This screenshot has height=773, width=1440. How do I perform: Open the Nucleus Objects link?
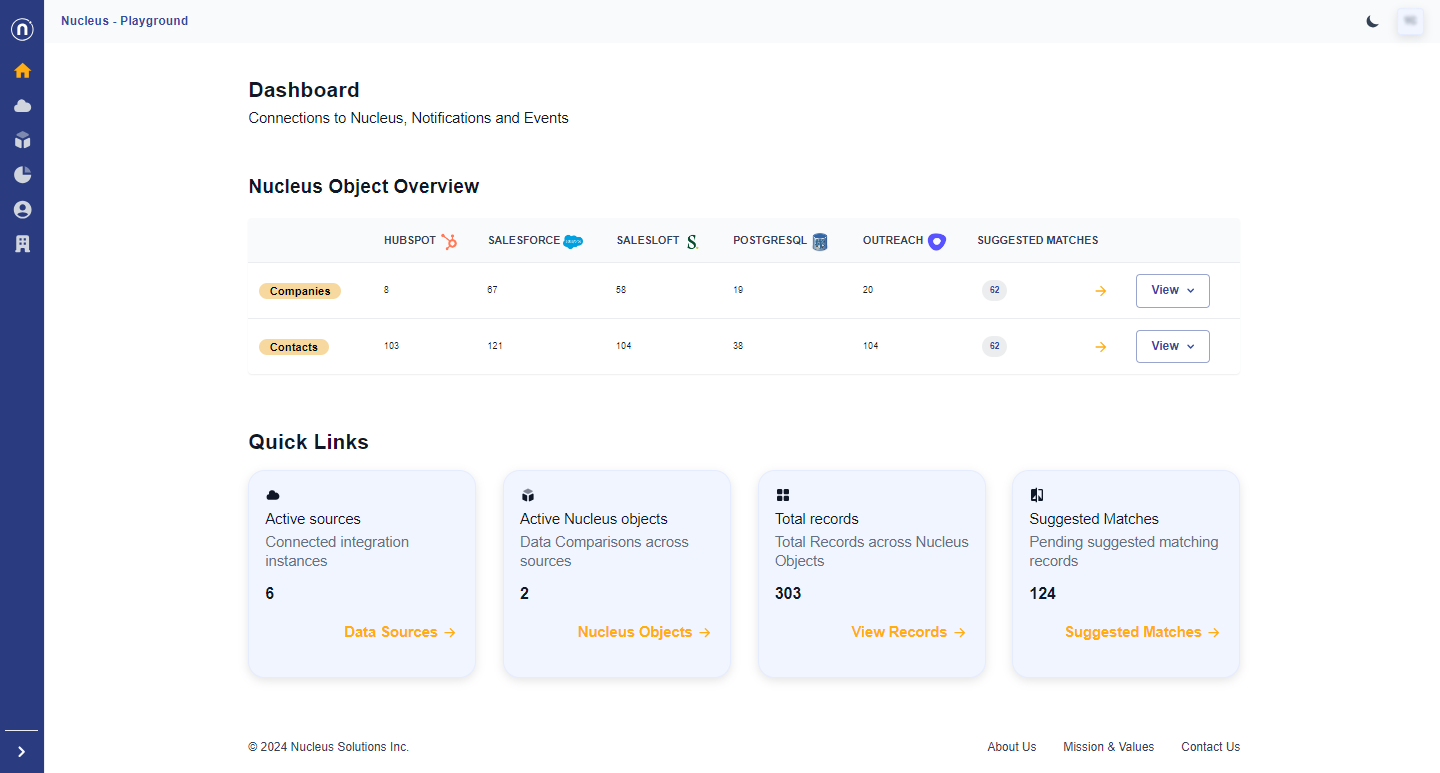(x=644, y=632)
